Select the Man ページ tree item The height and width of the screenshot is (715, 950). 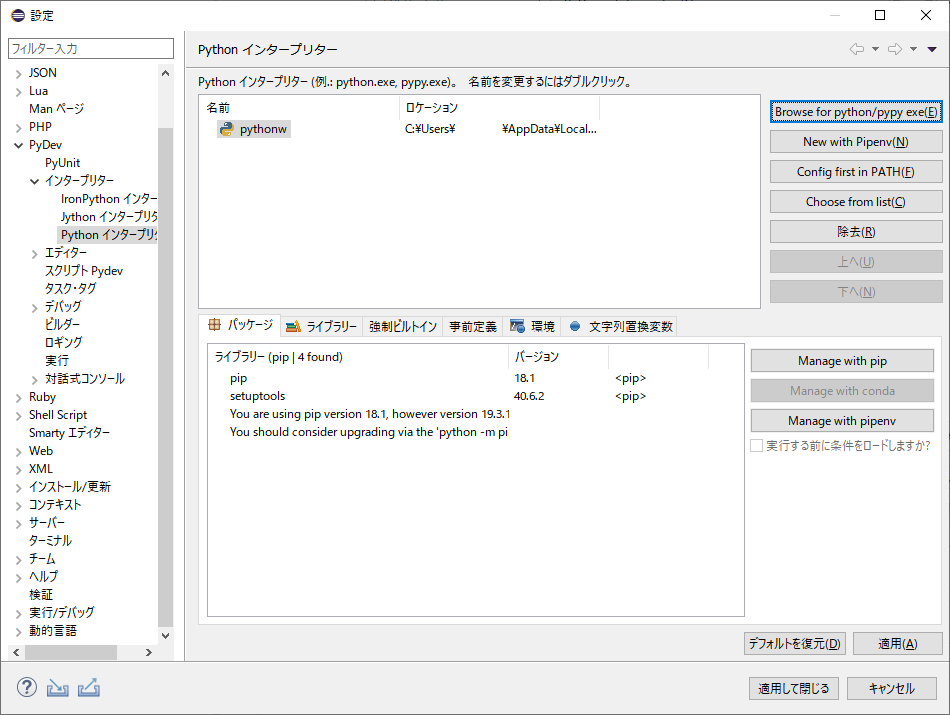[x=56, y=109]
